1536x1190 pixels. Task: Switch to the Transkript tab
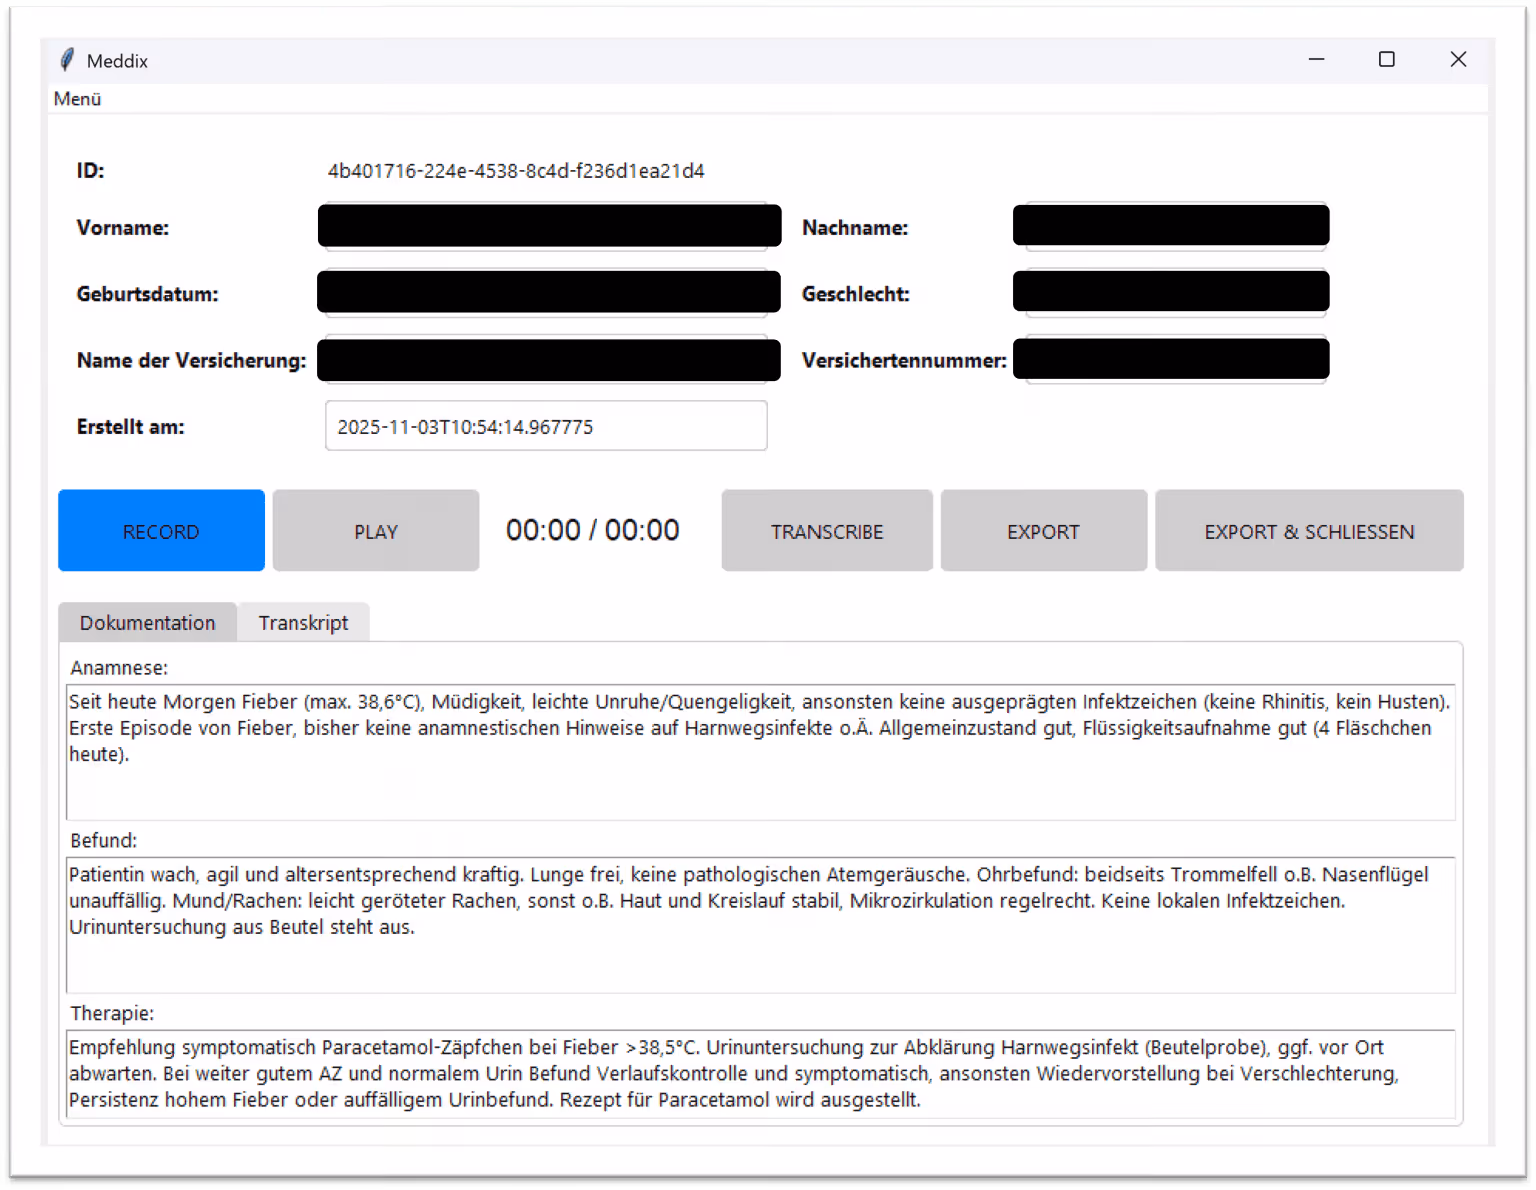(x=303, y=622)
